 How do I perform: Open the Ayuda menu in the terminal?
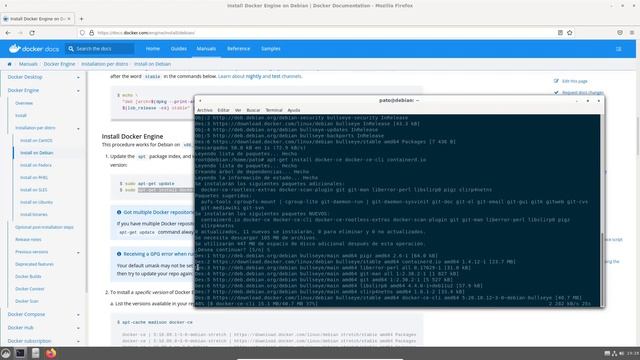(x=293, y=110)
